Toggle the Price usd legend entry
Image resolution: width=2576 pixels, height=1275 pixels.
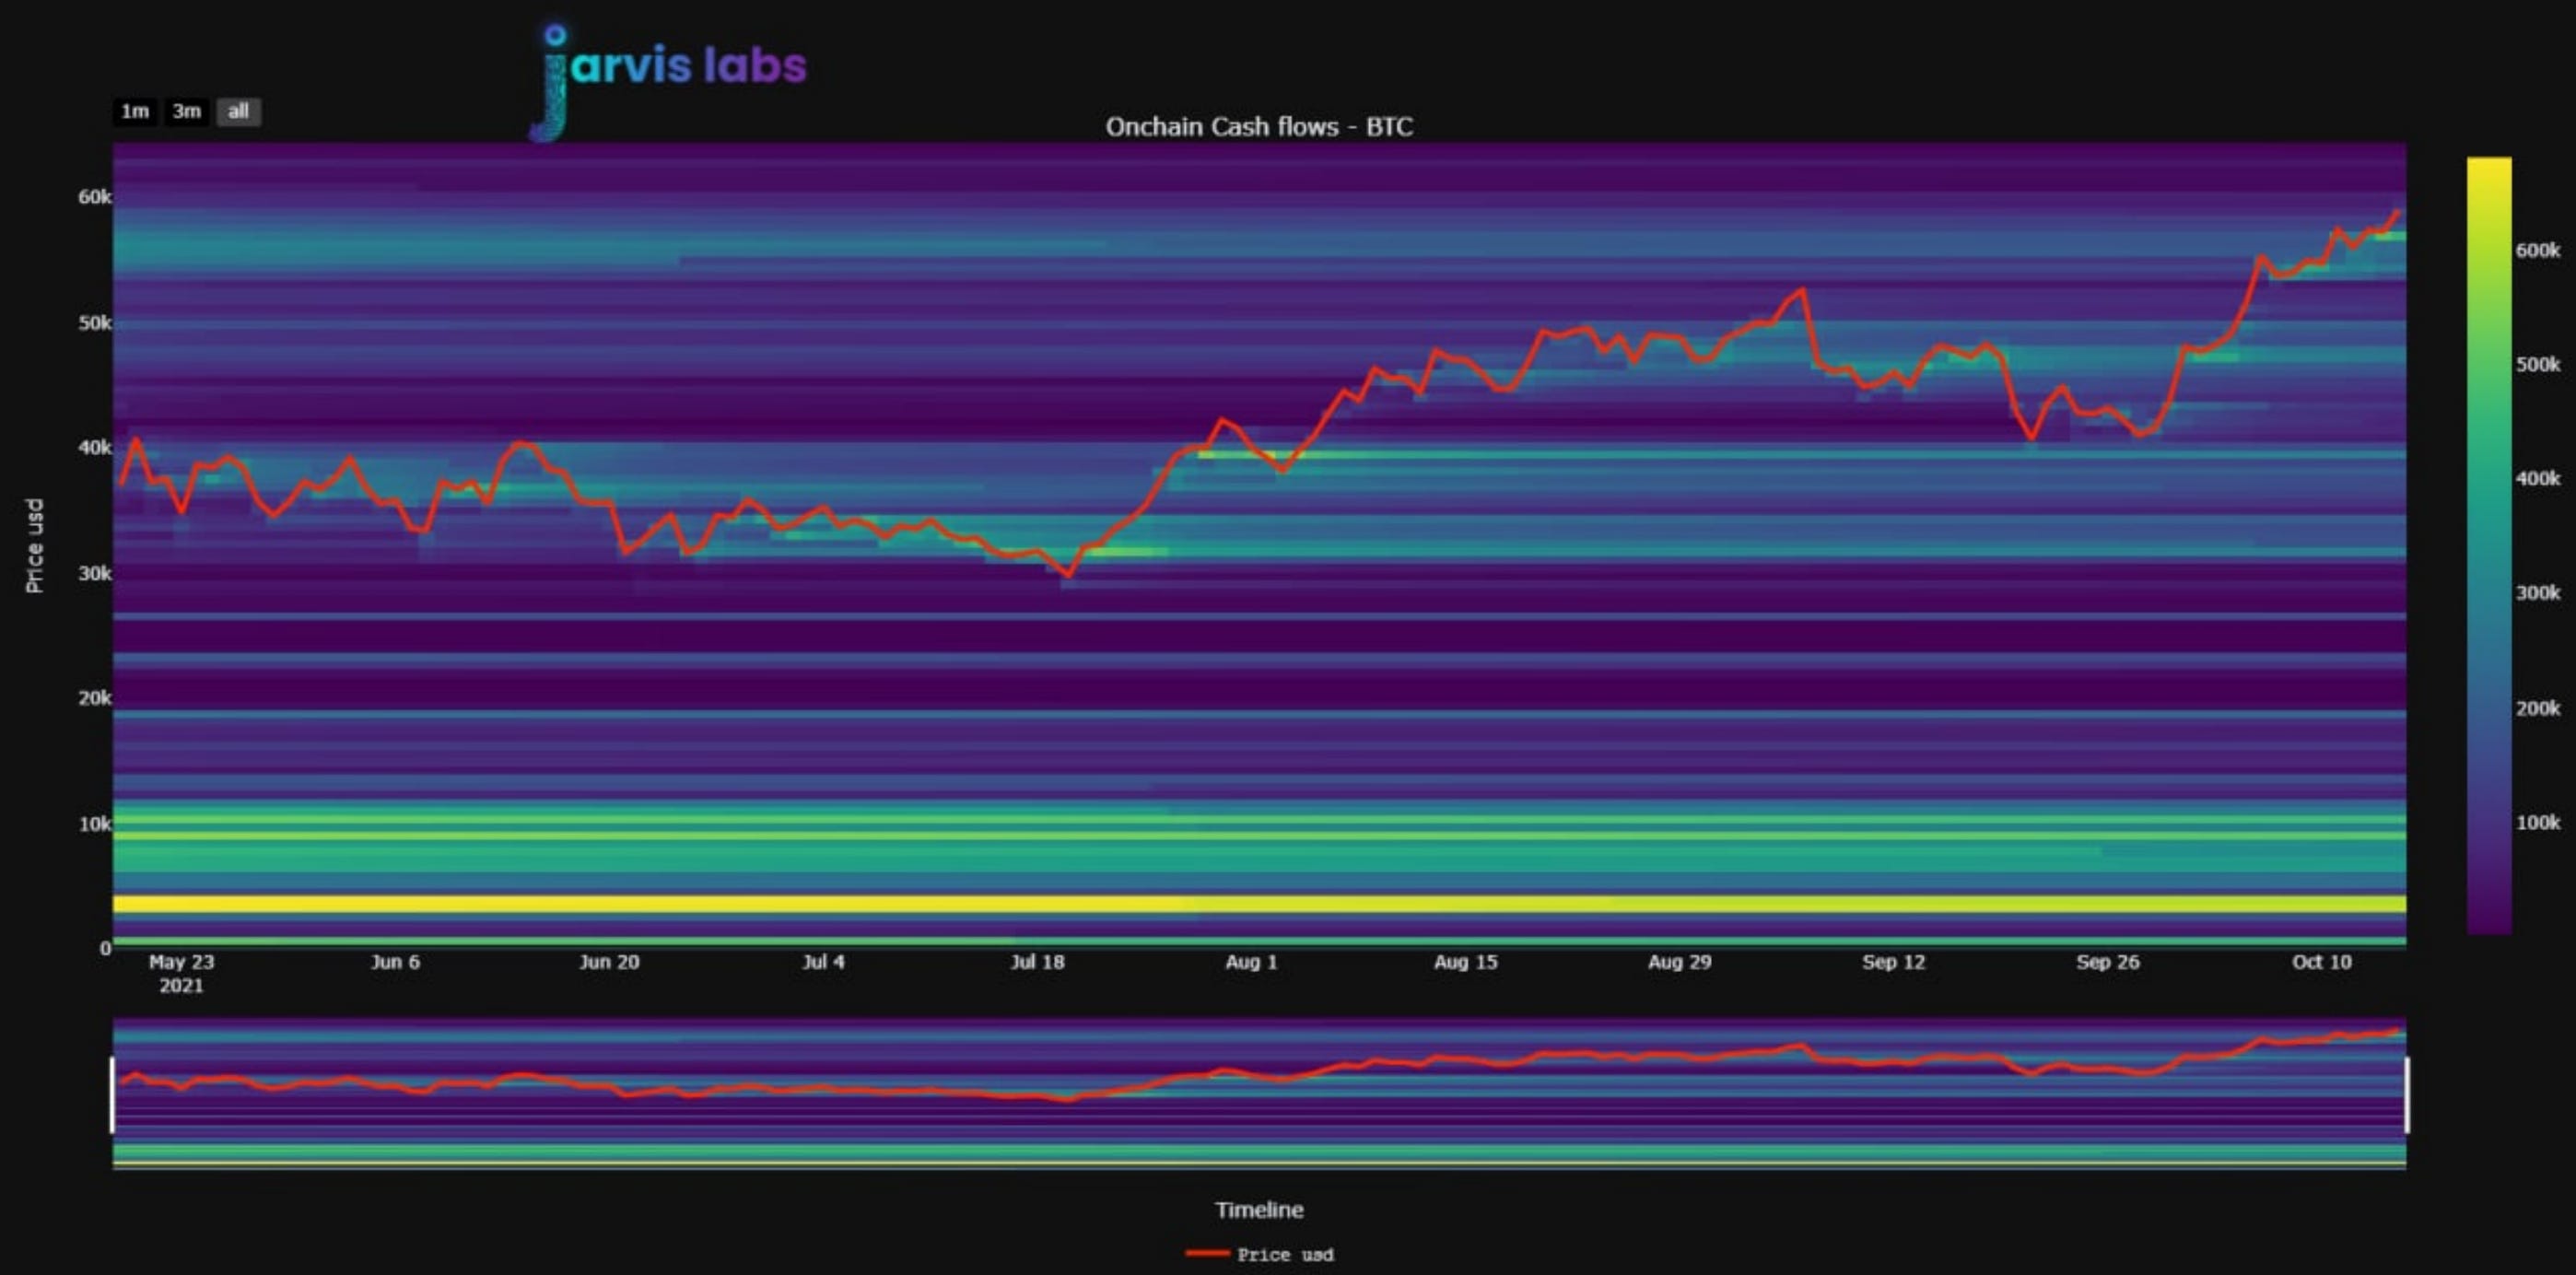coord(1284,1254)
